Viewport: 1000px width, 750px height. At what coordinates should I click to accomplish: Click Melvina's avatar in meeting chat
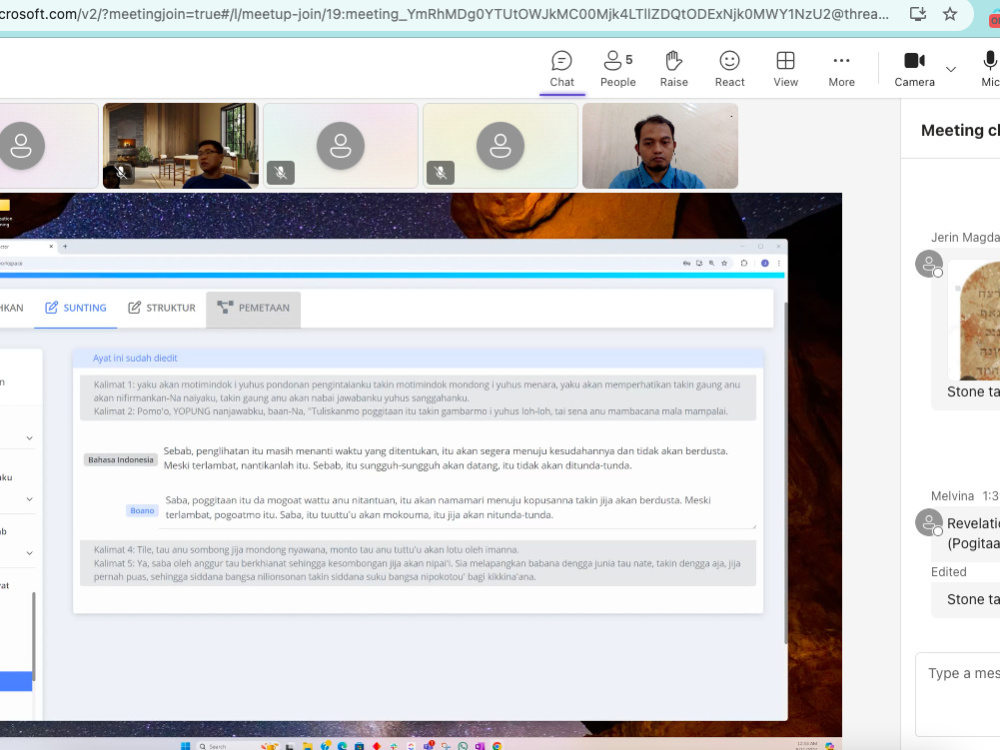[x=929, y=522]
